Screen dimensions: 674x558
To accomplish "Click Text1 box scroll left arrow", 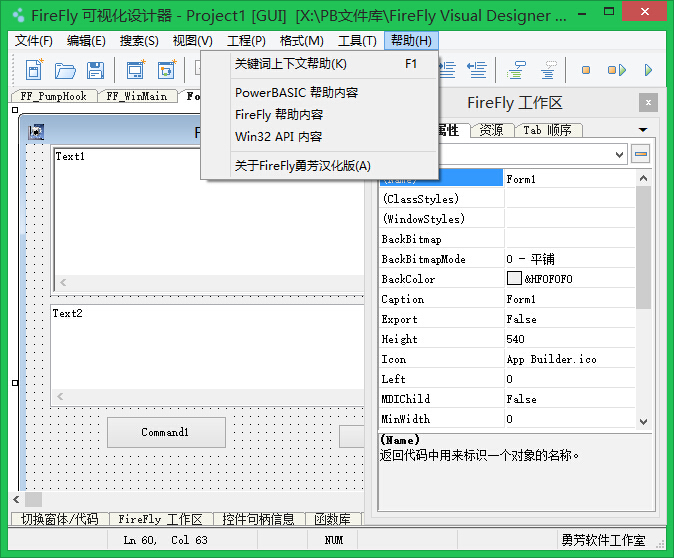I will click(x=63, y=282).
